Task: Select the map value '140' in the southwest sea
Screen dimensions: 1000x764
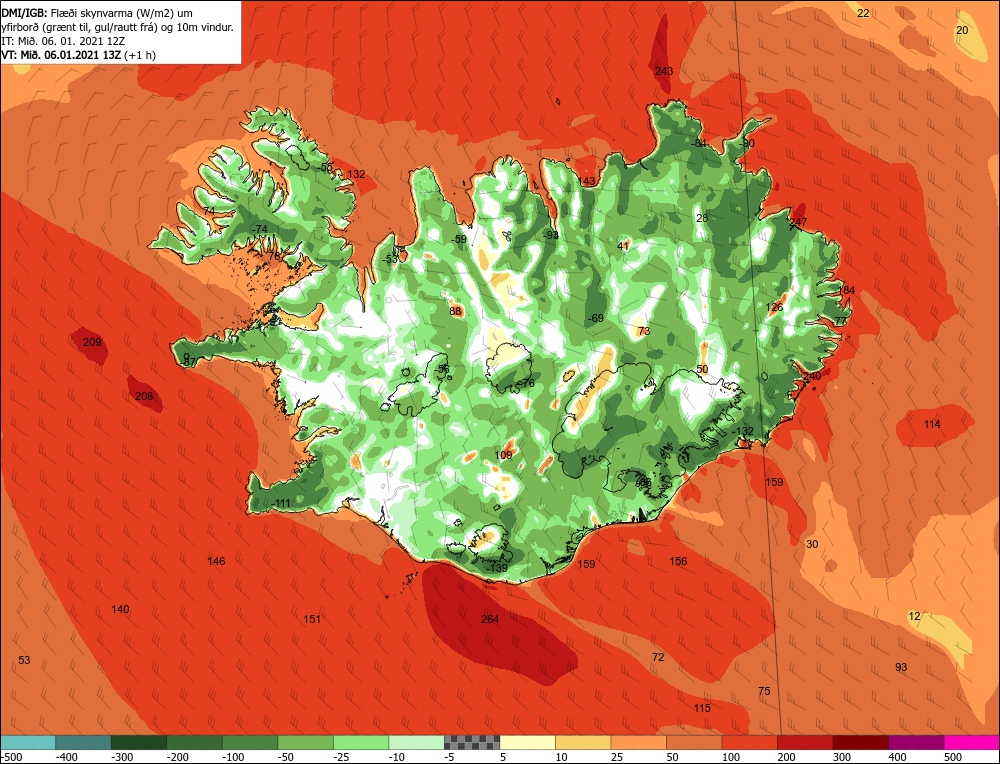Action: point(121,609)
